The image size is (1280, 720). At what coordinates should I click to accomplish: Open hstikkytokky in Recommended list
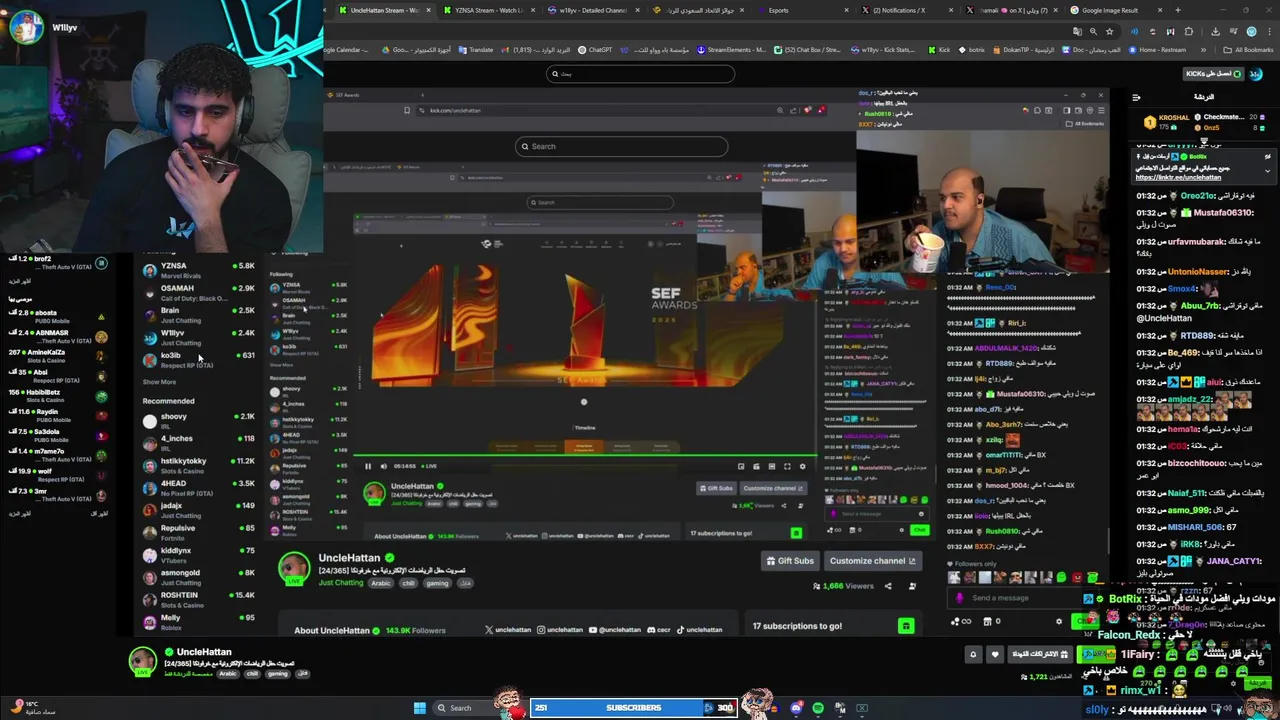coord(198,464)
